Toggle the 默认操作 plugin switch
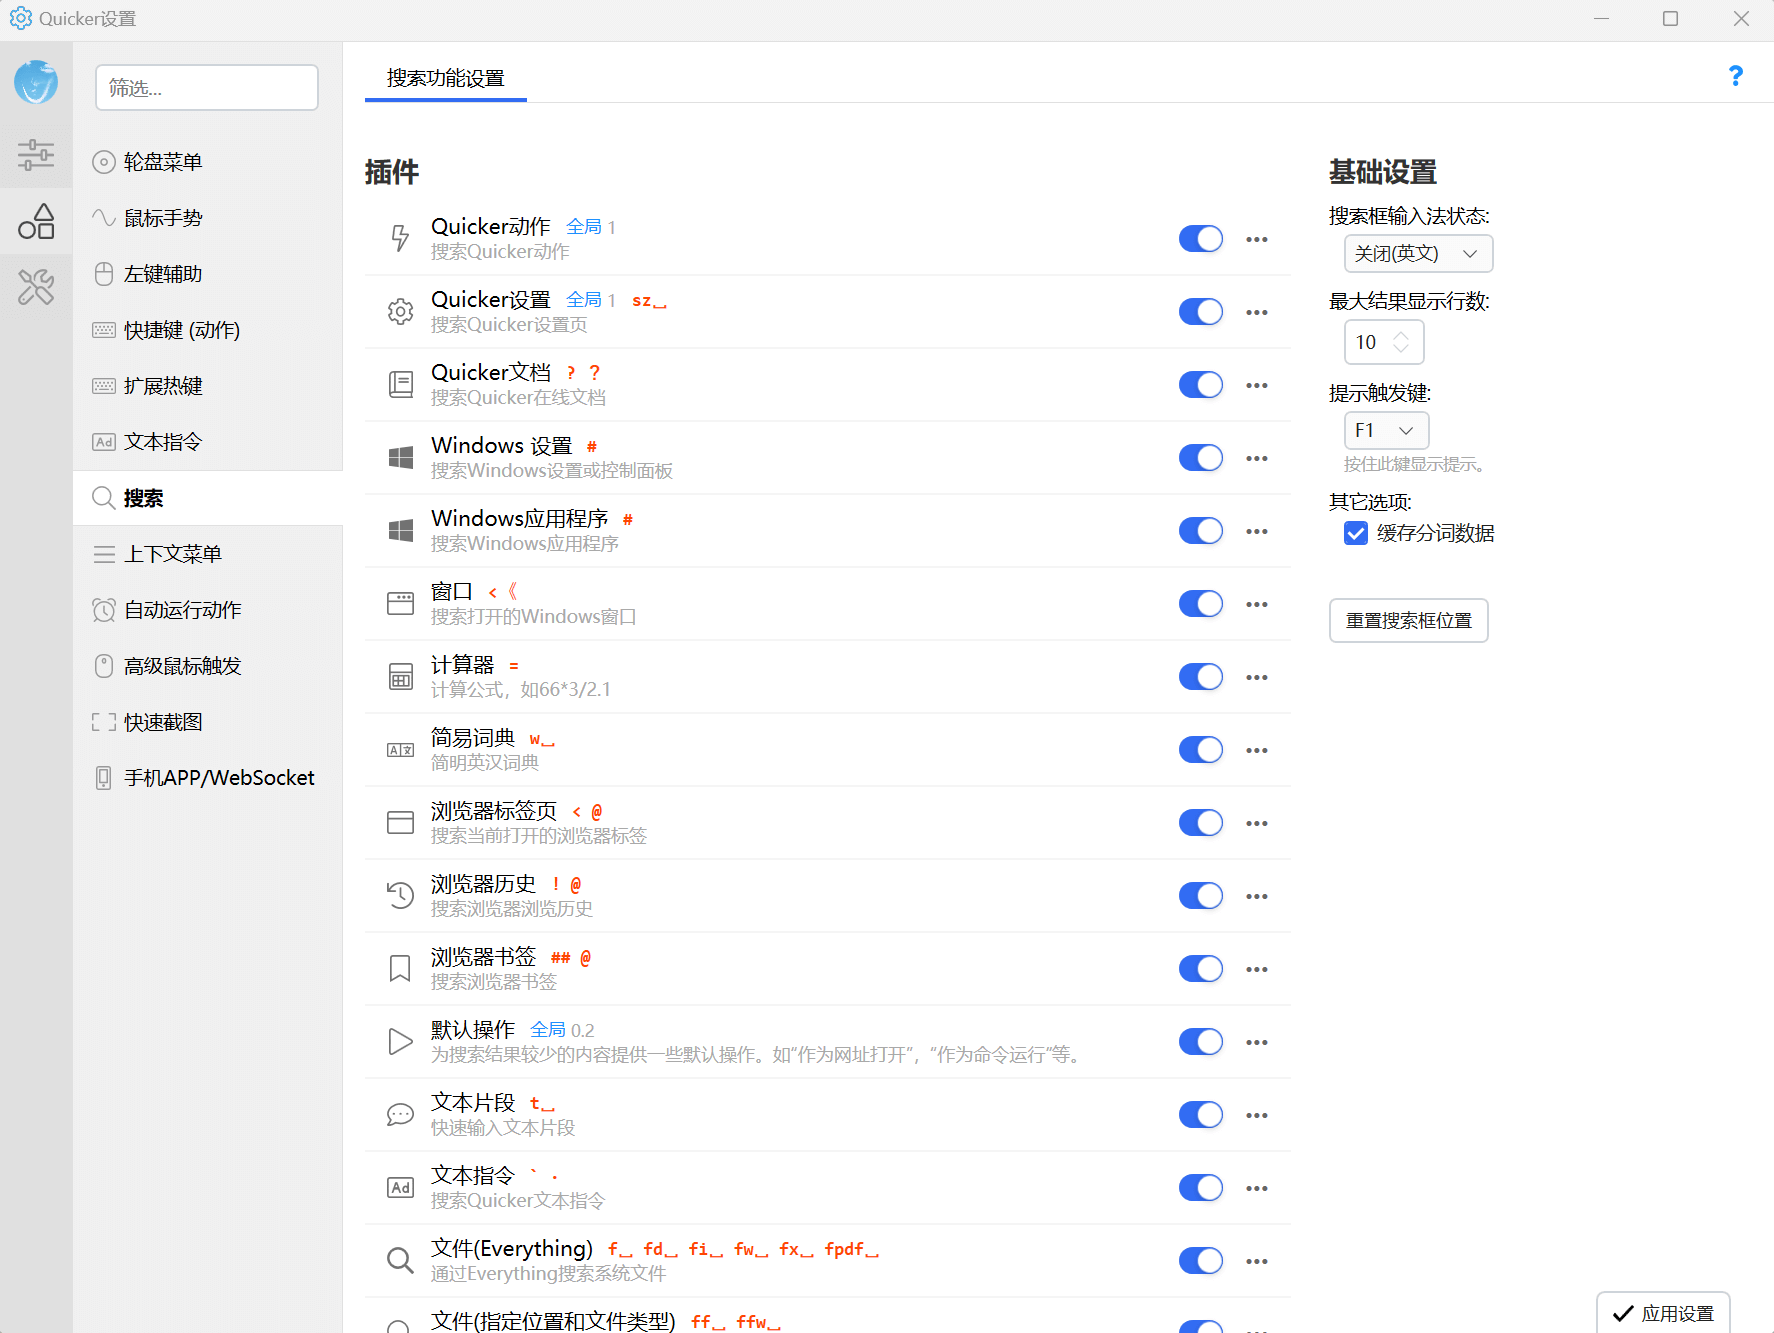Screen dimensions: 1774x1333 click(1201, 1042)
